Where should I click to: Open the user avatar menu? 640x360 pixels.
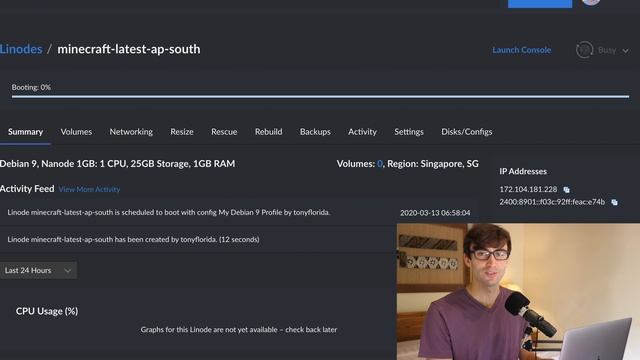click(x=591, y=2)
